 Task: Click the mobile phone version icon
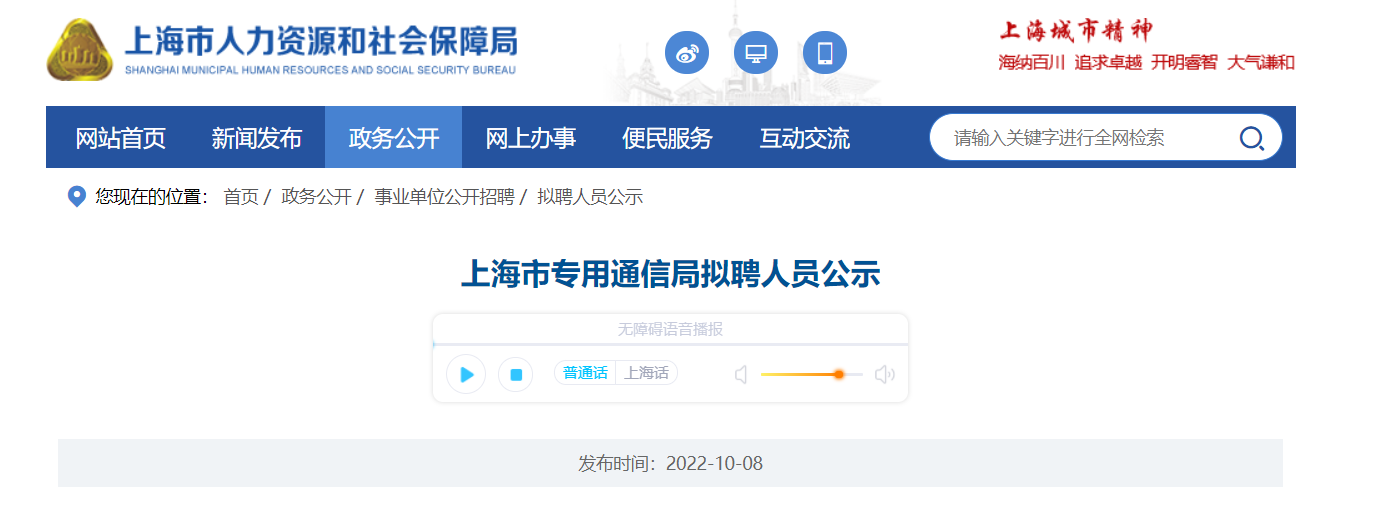coord(825,53)
